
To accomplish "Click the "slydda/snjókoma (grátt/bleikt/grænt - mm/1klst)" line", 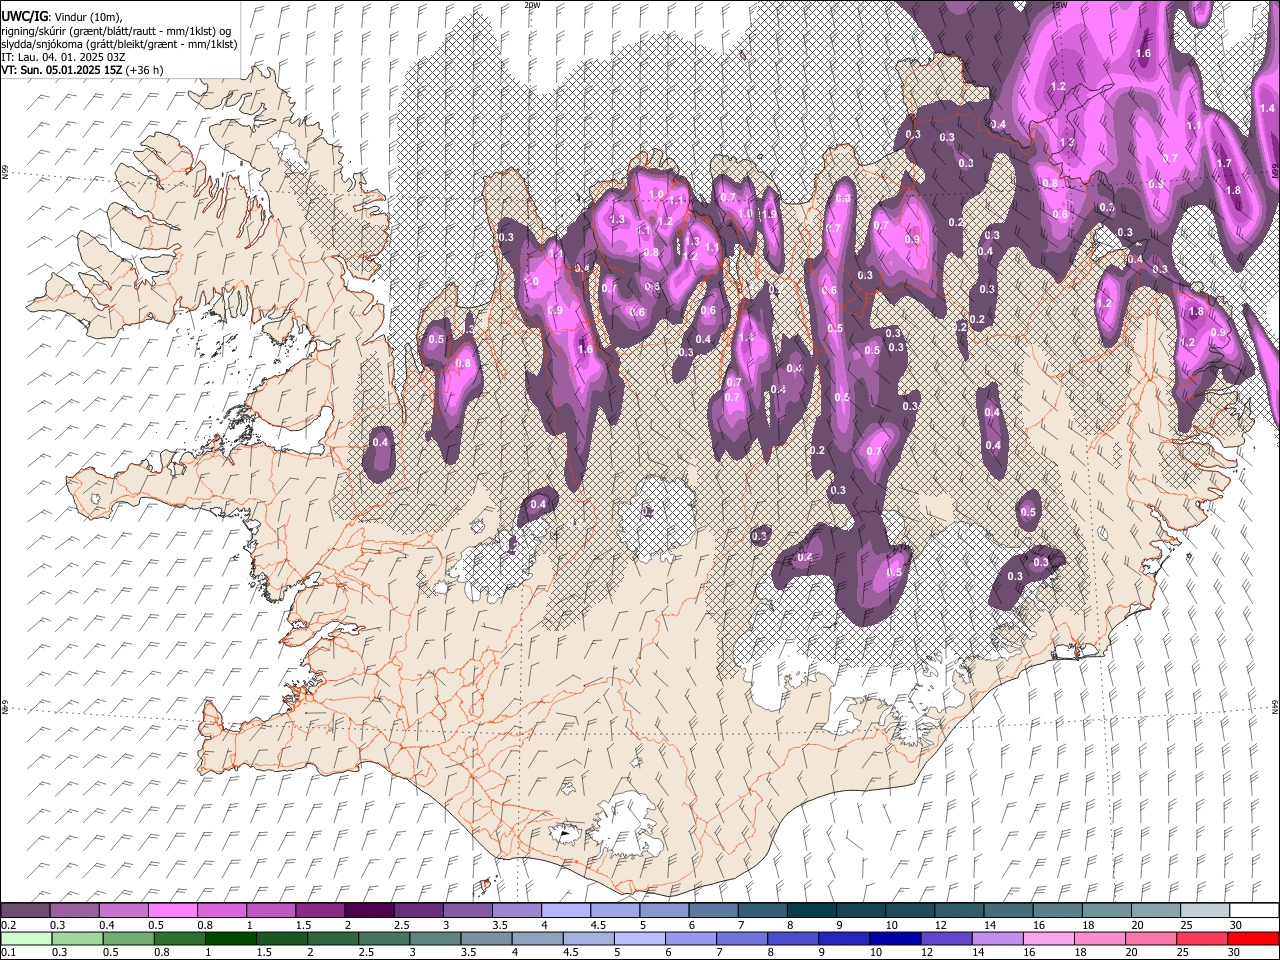I will (119, 44).
